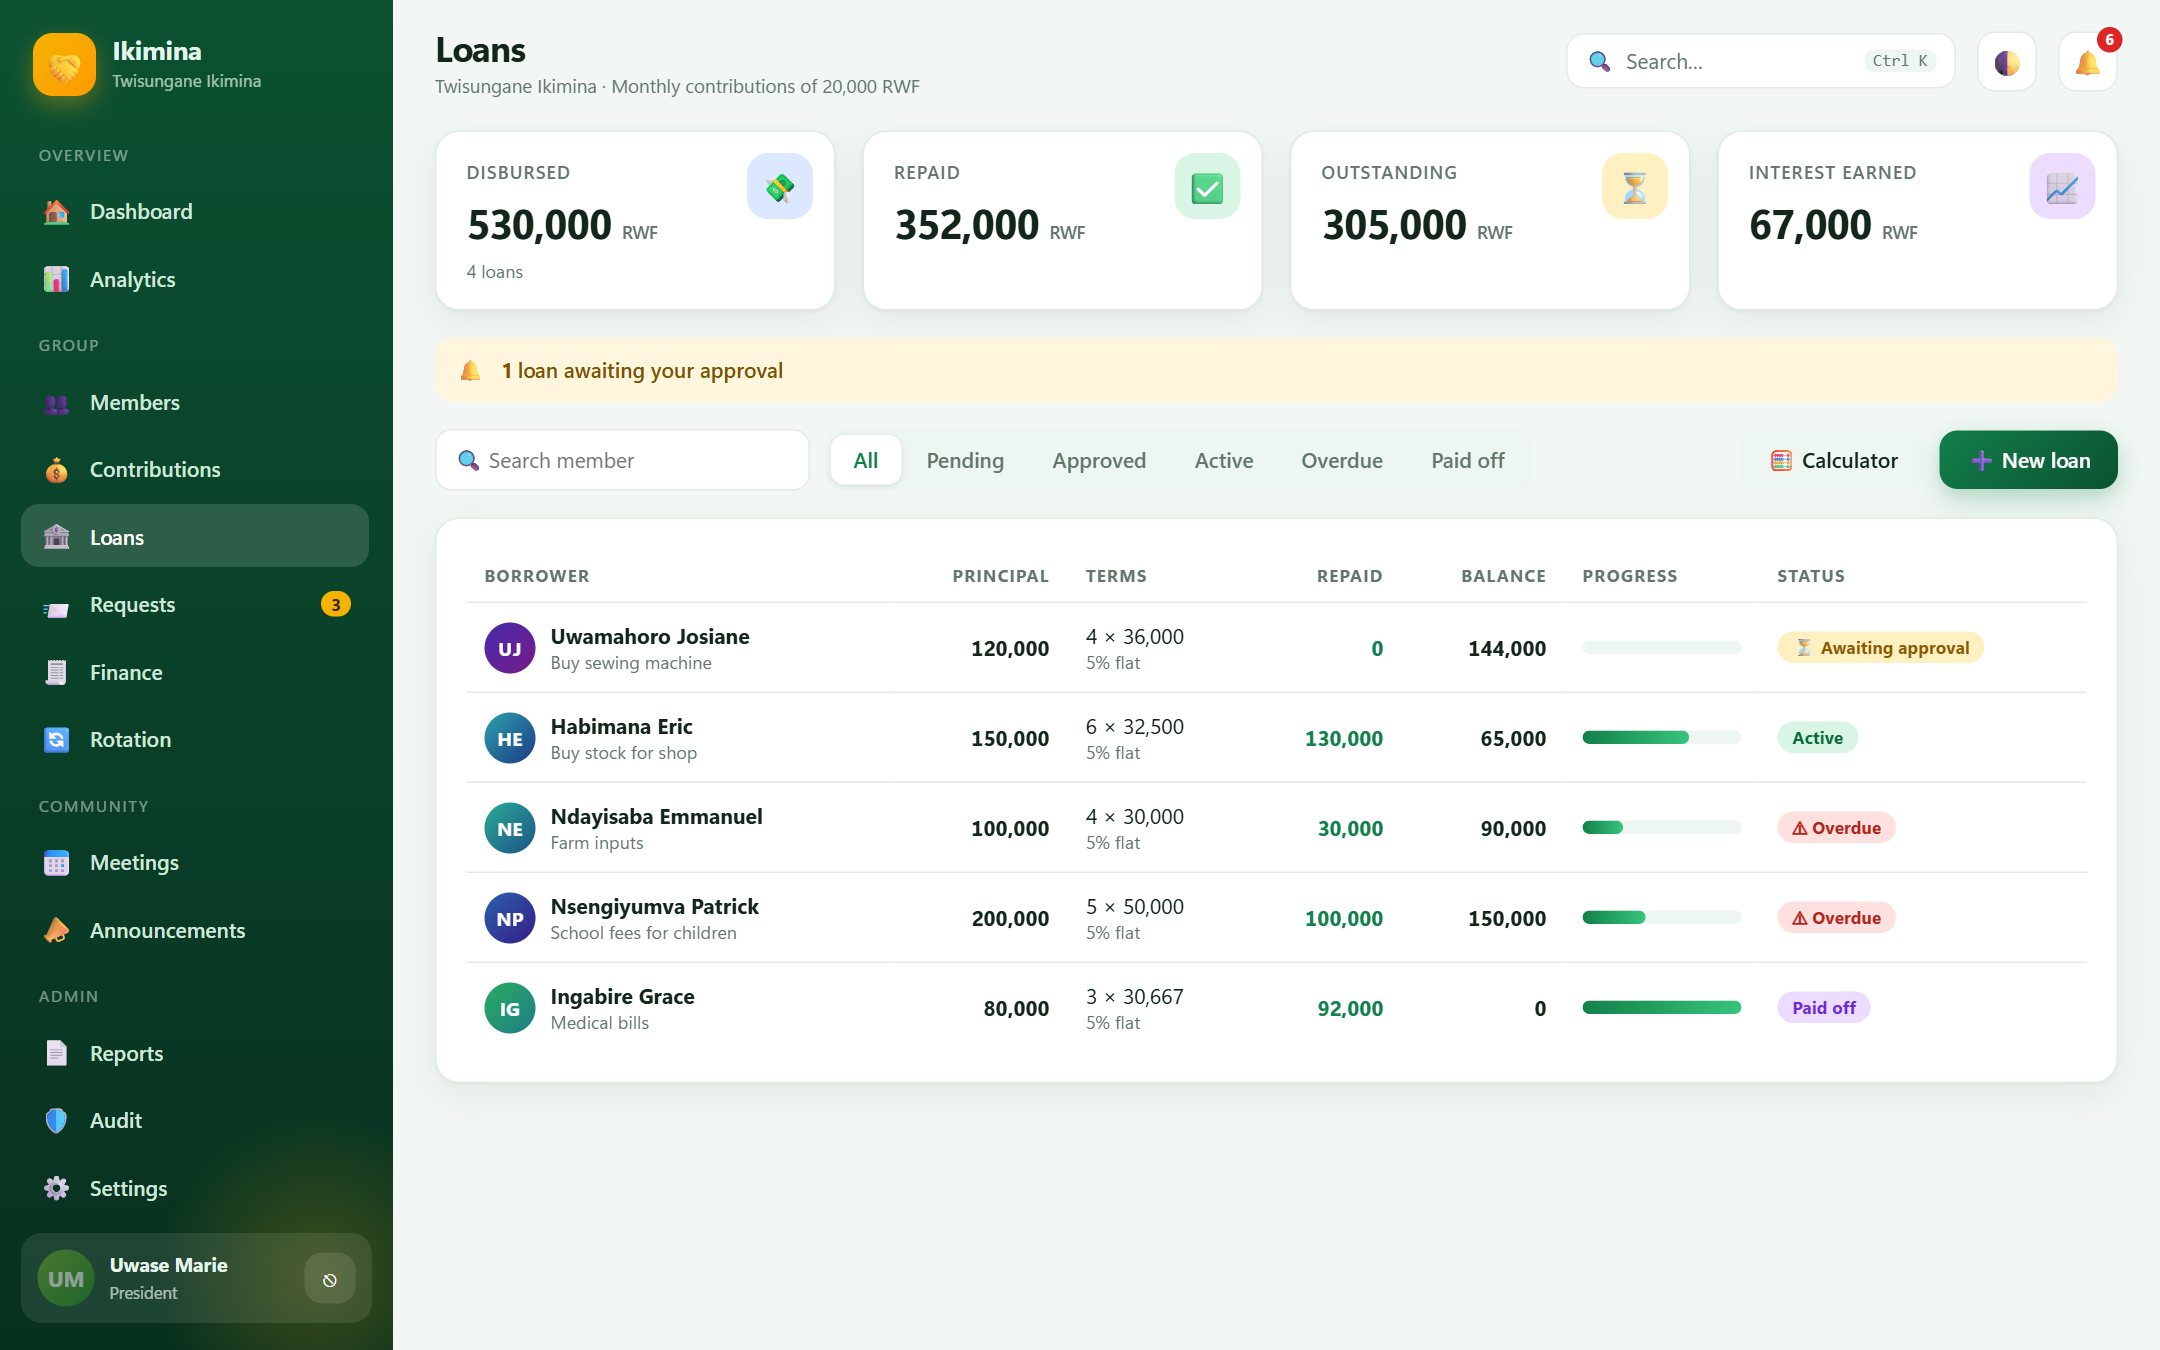The image size is (2160, 1350).
Task: Open the Finance section
Action: (195, 673)
